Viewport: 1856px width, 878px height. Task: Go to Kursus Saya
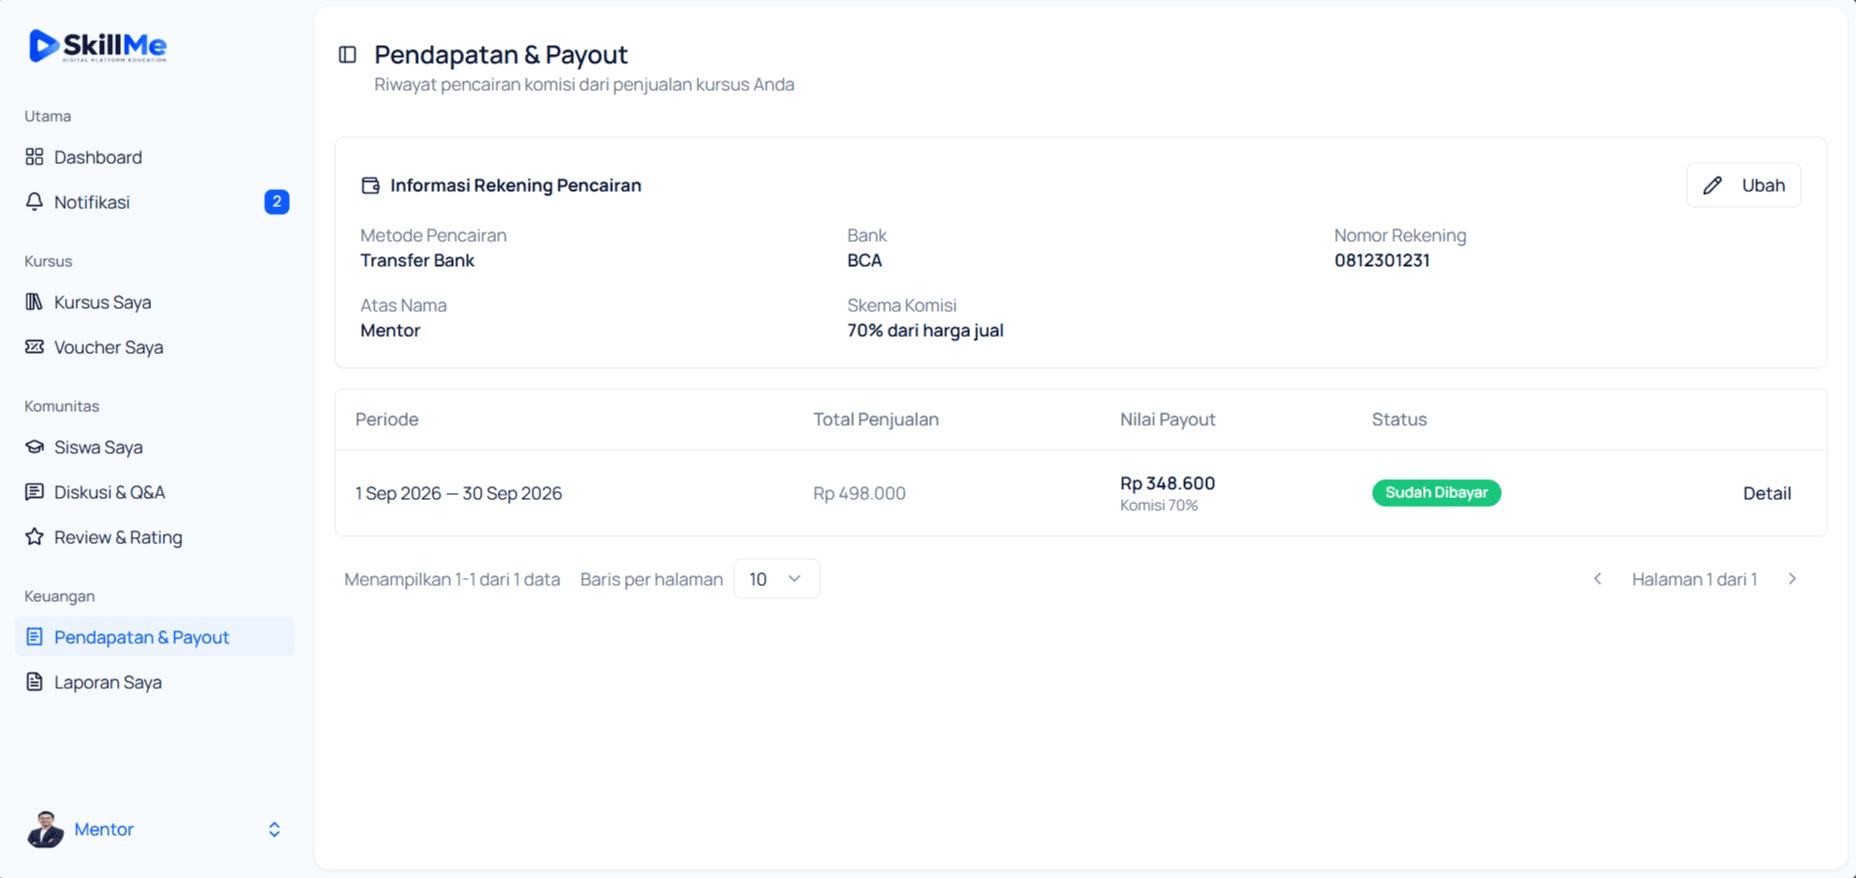pyautogui.click(x=155, y=302)
